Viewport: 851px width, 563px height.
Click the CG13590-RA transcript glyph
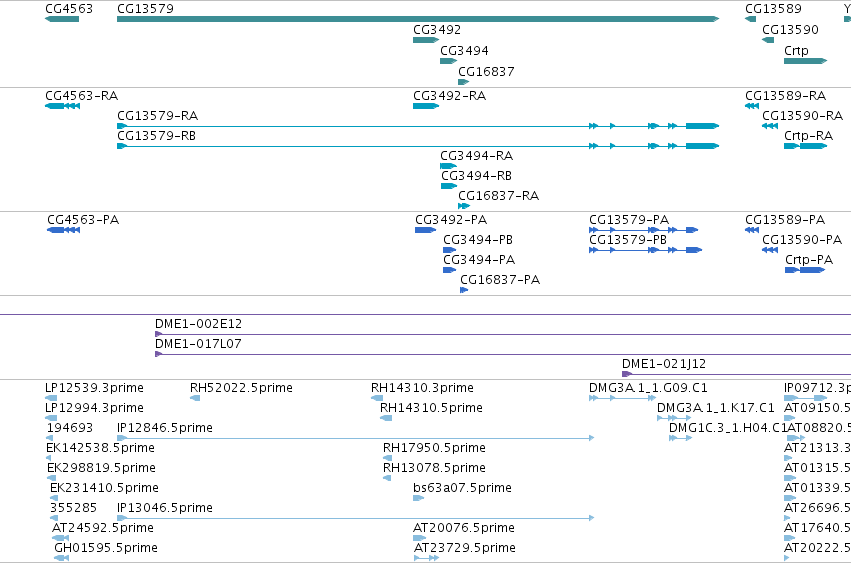(x=770, y=126)
